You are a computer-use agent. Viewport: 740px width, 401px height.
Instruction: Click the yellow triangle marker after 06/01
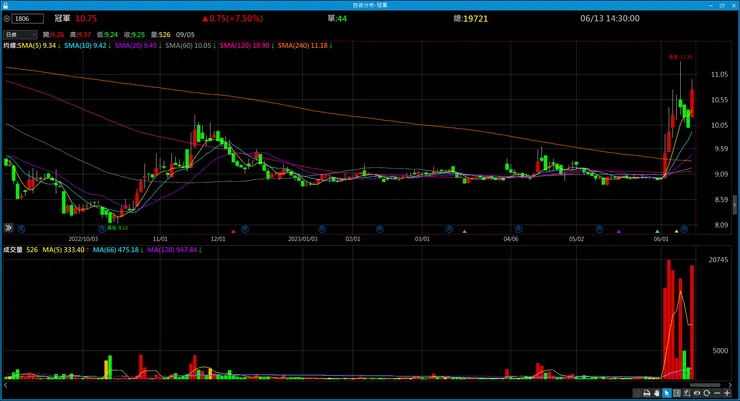pos(676,231)
